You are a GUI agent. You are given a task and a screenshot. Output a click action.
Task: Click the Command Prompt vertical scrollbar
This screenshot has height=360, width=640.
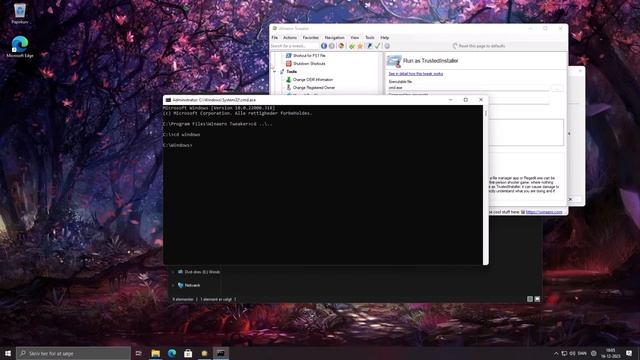click(485, 185)
